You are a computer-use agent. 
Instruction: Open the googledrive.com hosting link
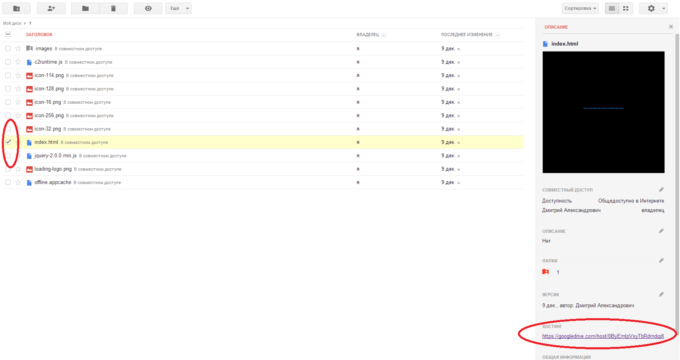click(x=603, y=336)
